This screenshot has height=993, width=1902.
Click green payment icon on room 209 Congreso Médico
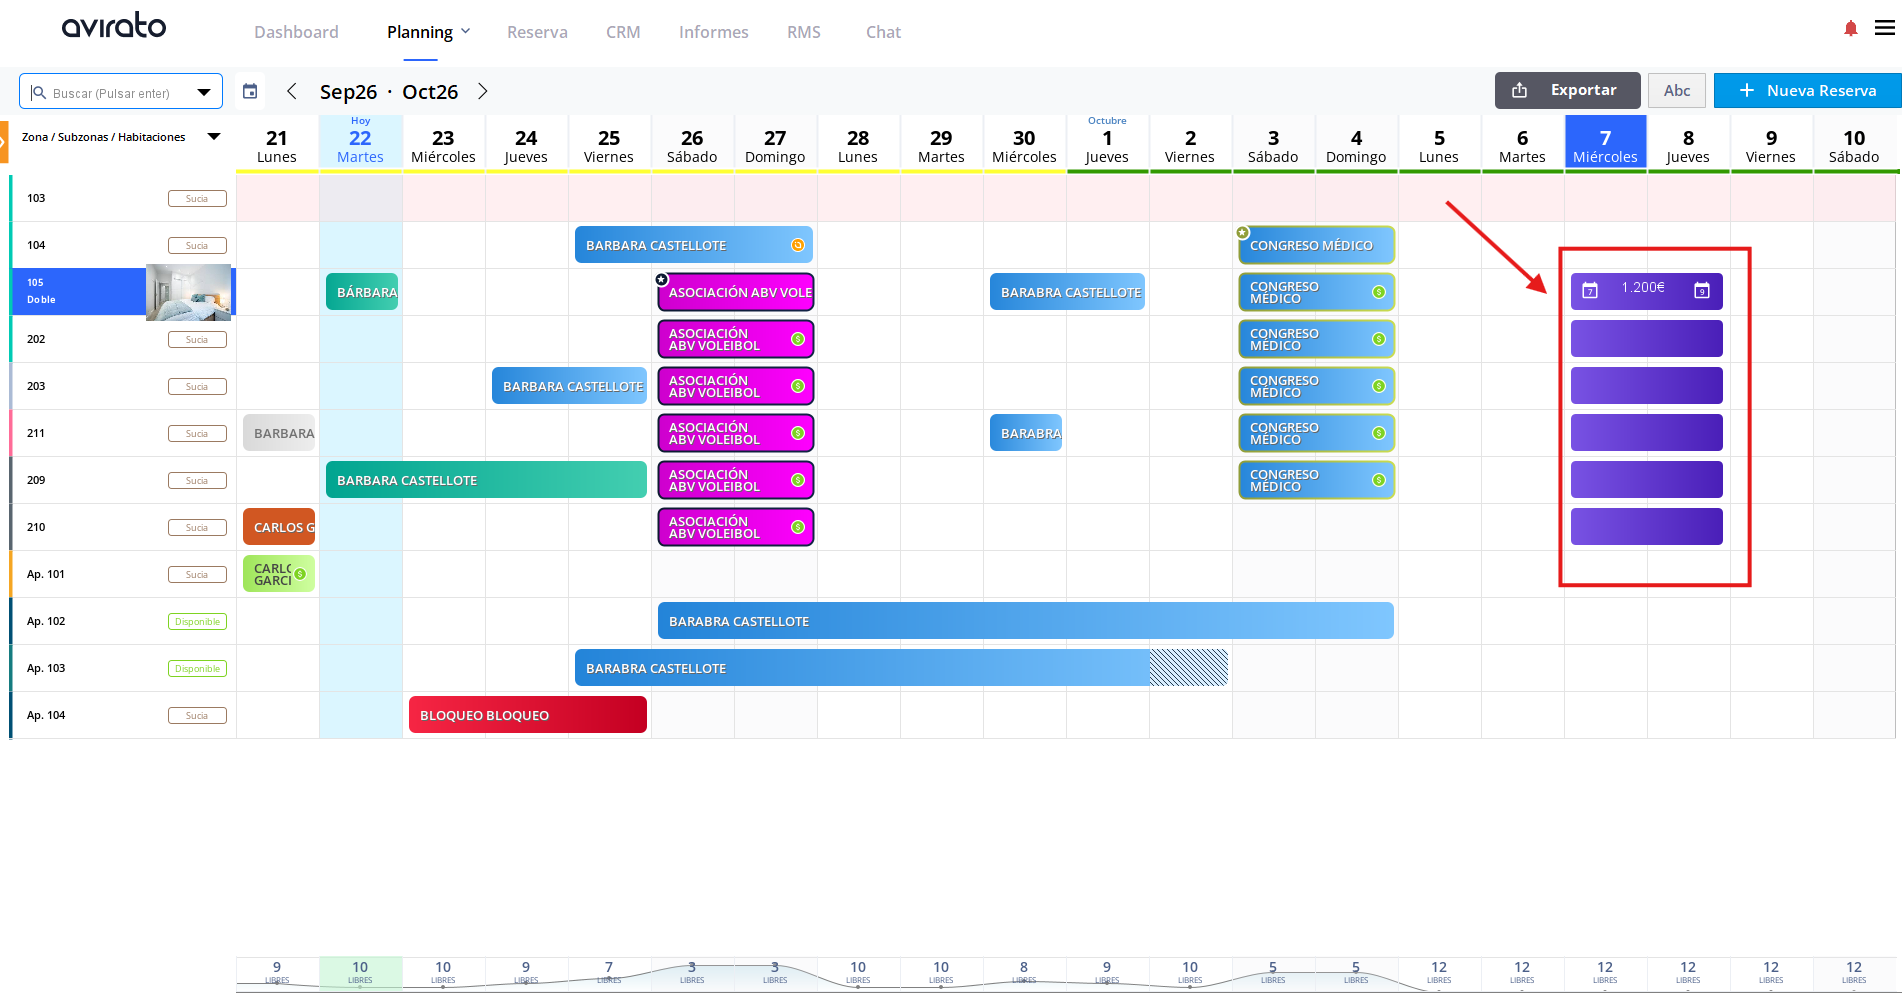click(1379, 480)
